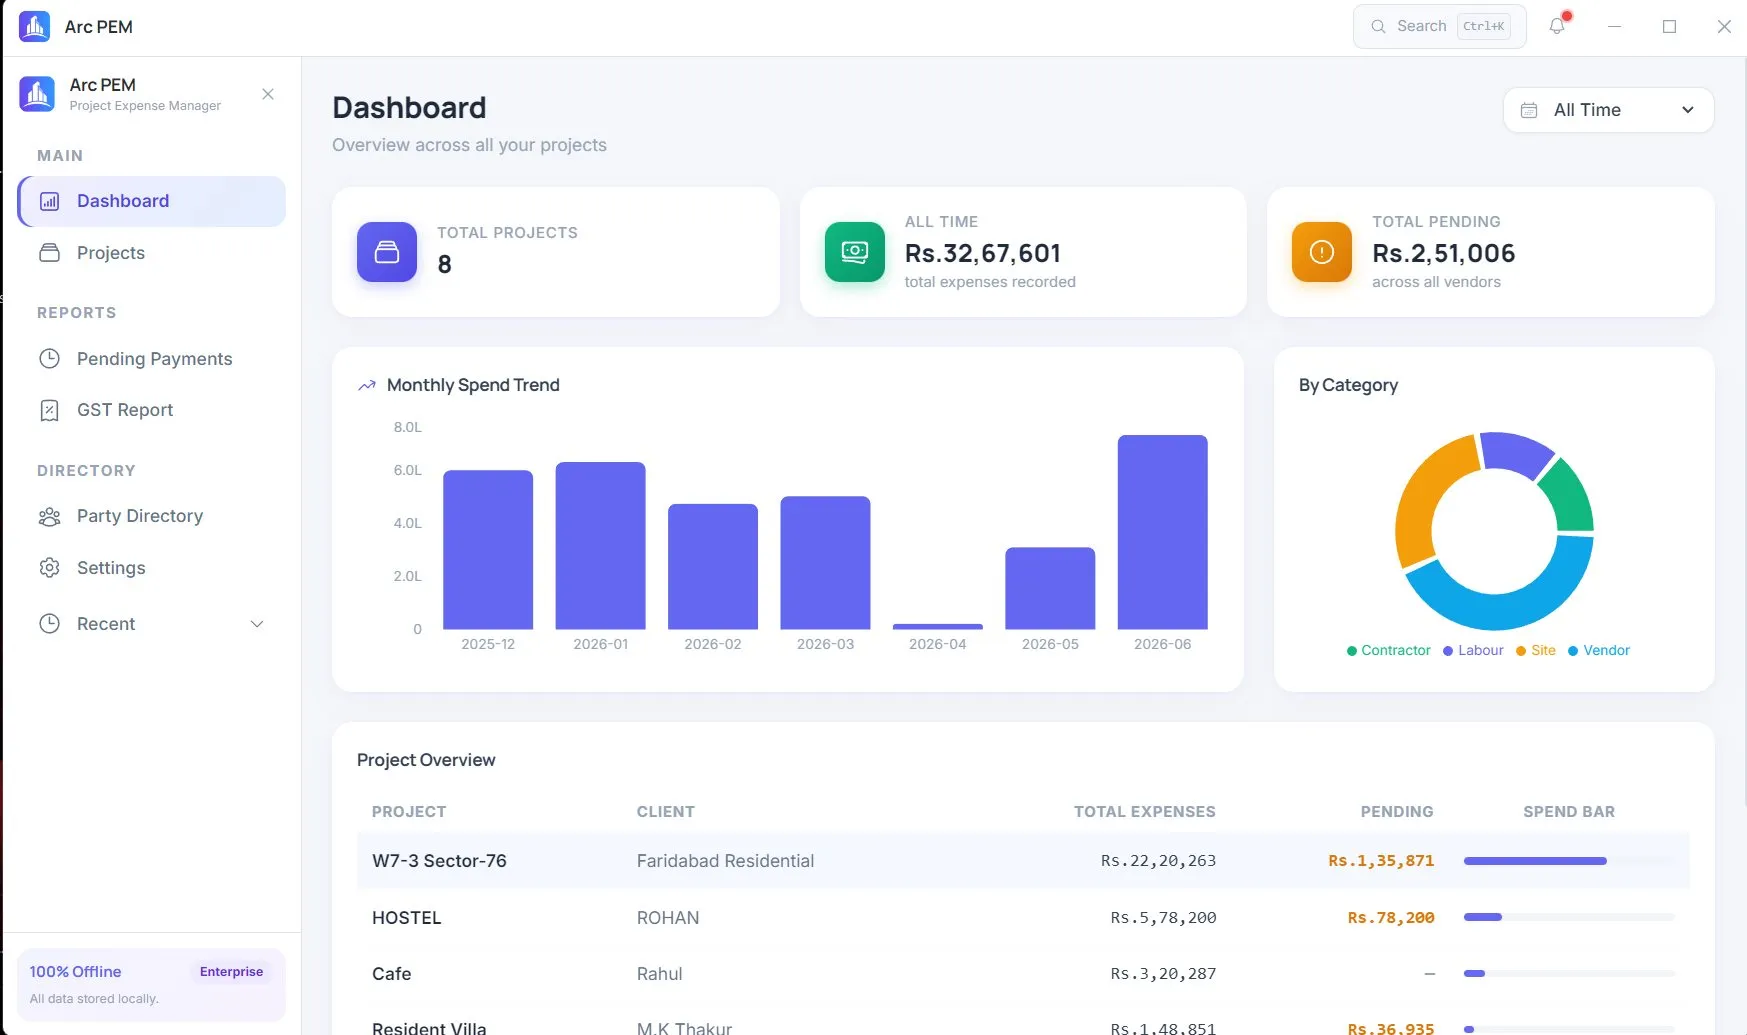Expand the Recent section chevron

coord(257,624)
